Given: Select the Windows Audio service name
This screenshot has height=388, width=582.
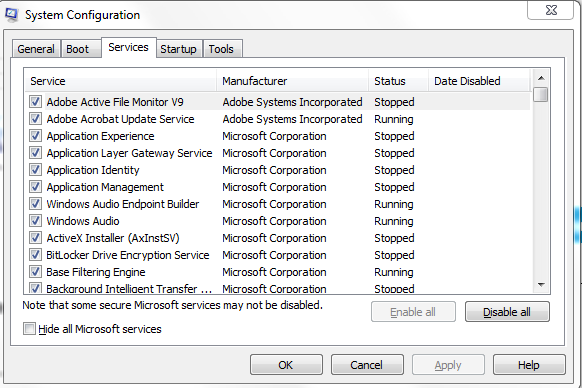Looking at the screenshot, I should [x=83, y=221].
